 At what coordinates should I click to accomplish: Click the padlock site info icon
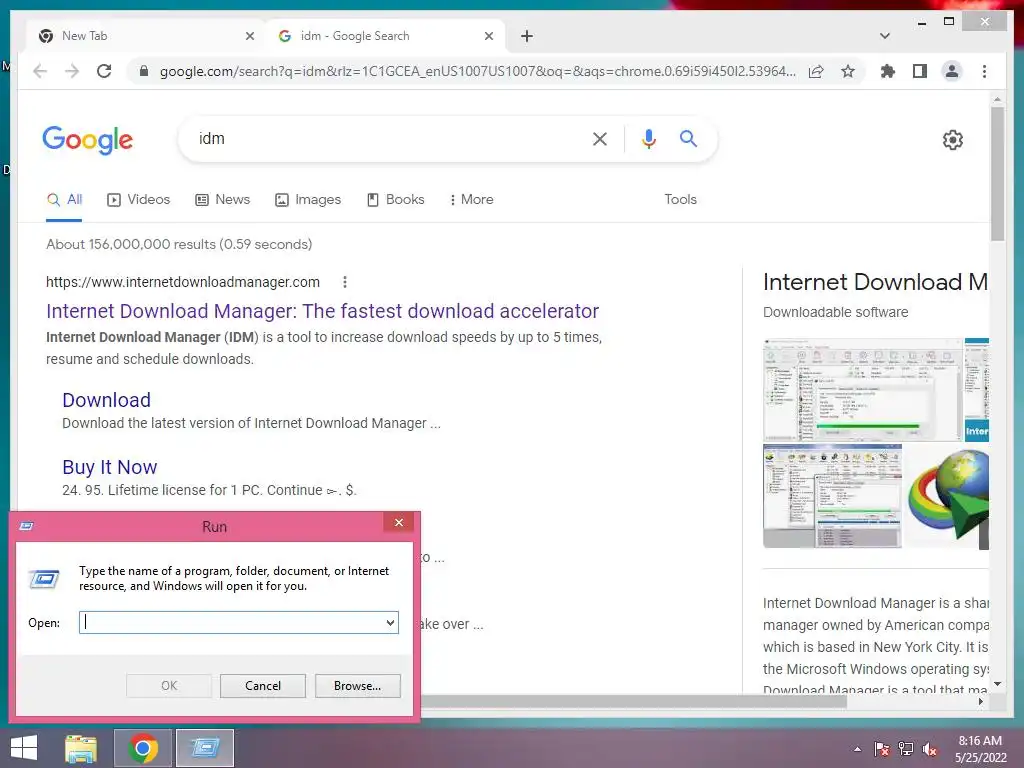pyautogui.click(x=144, y=71)
